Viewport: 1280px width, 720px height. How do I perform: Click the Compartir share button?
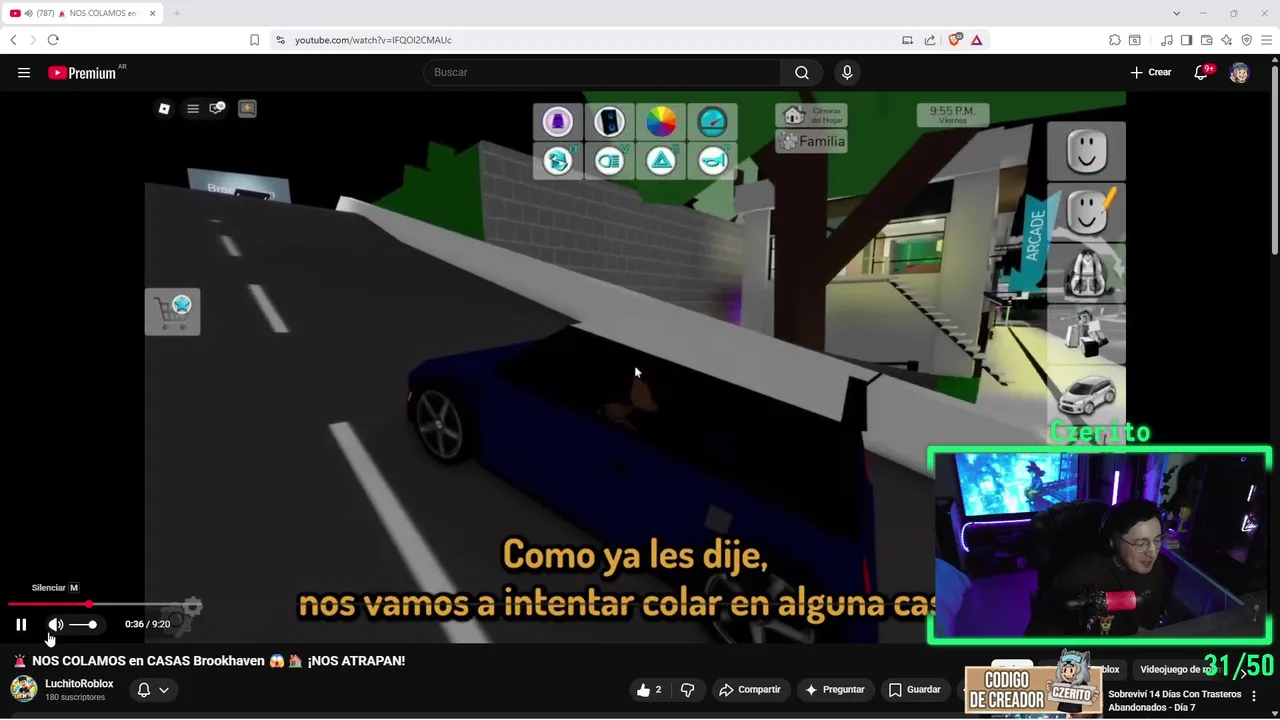[x=750, y=689]
